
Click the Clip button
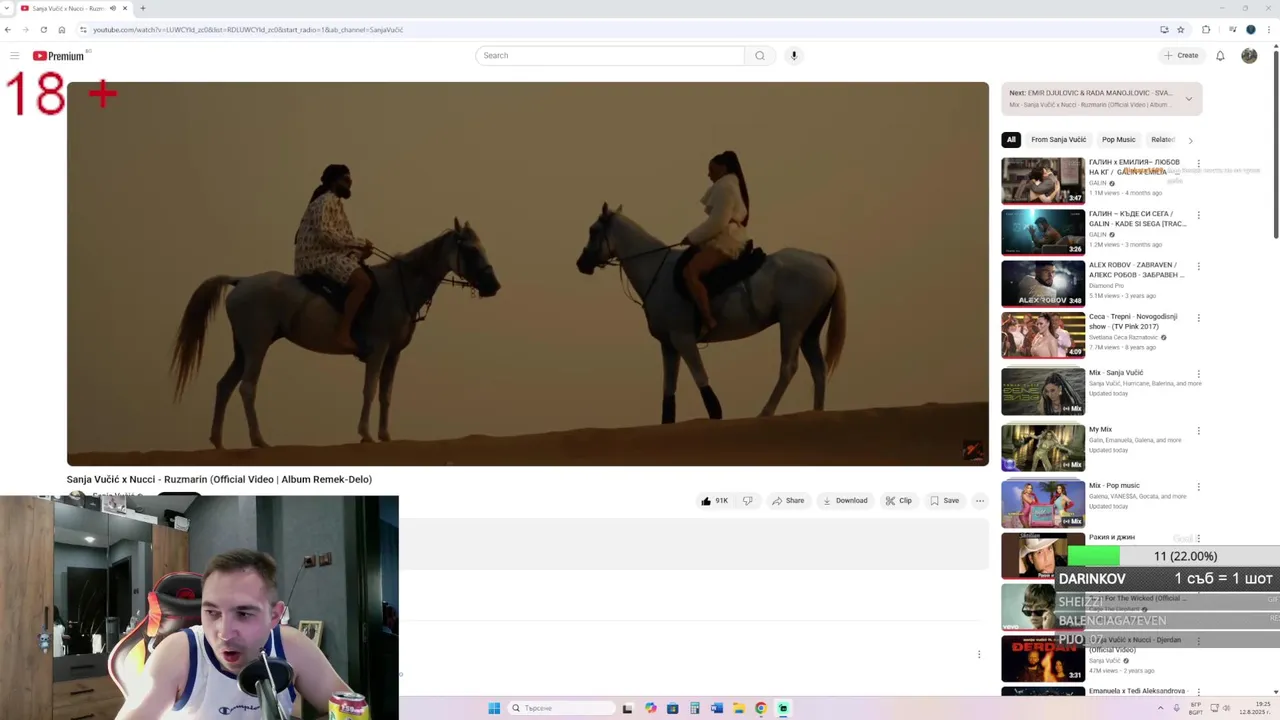coord(898,501)
